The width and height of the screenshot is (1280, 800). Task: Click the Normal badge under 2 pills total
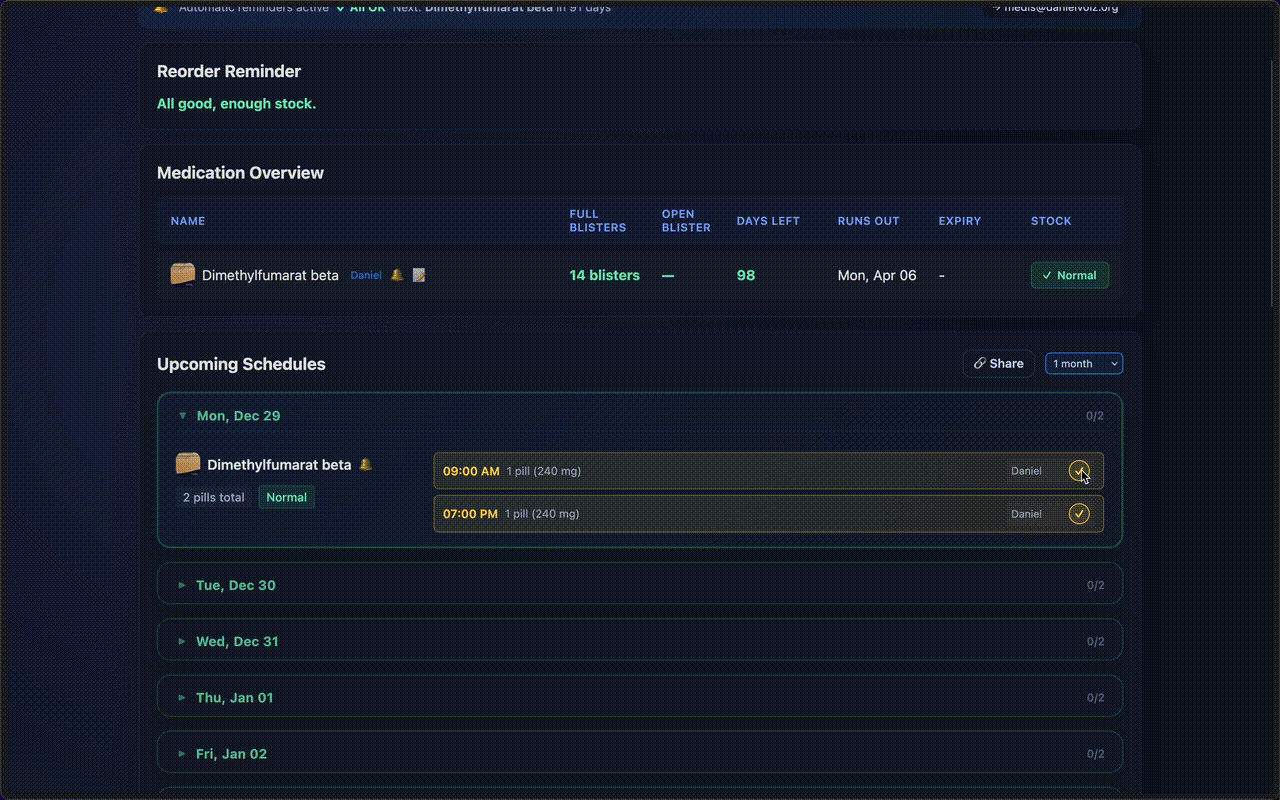tap(286, 497)
